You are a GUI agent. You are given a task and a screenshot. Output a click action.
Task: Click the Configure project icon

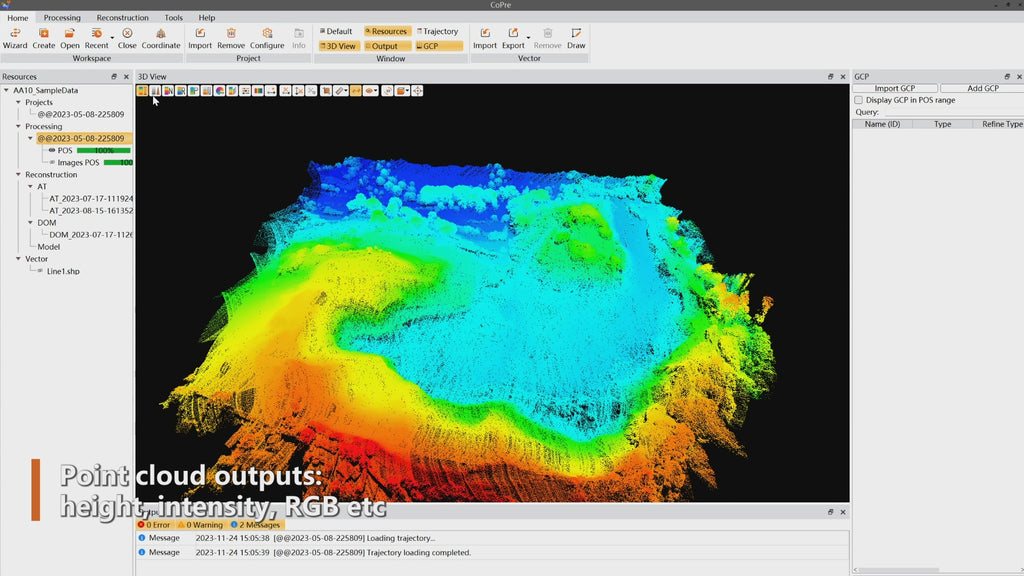(267, 34)
